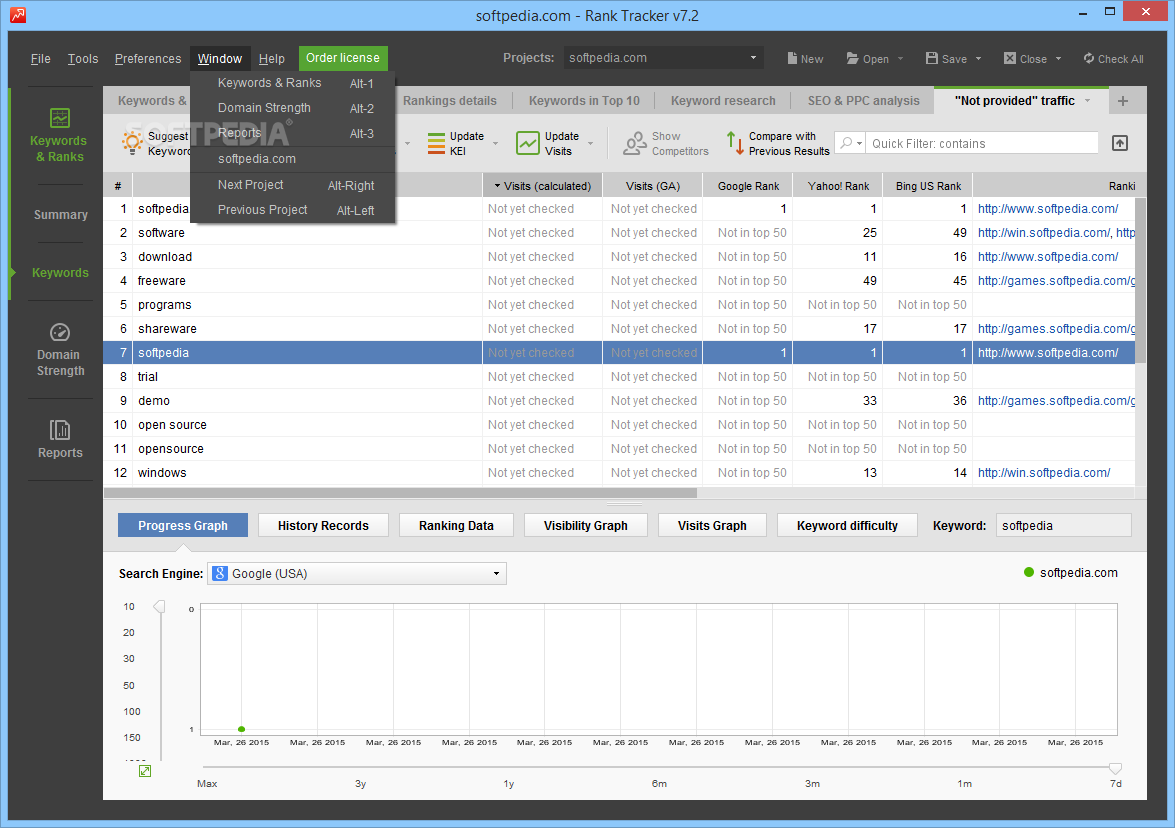Click the Show Competitors icon
This screenshot has width=1175, height=828.
(635, 143)
